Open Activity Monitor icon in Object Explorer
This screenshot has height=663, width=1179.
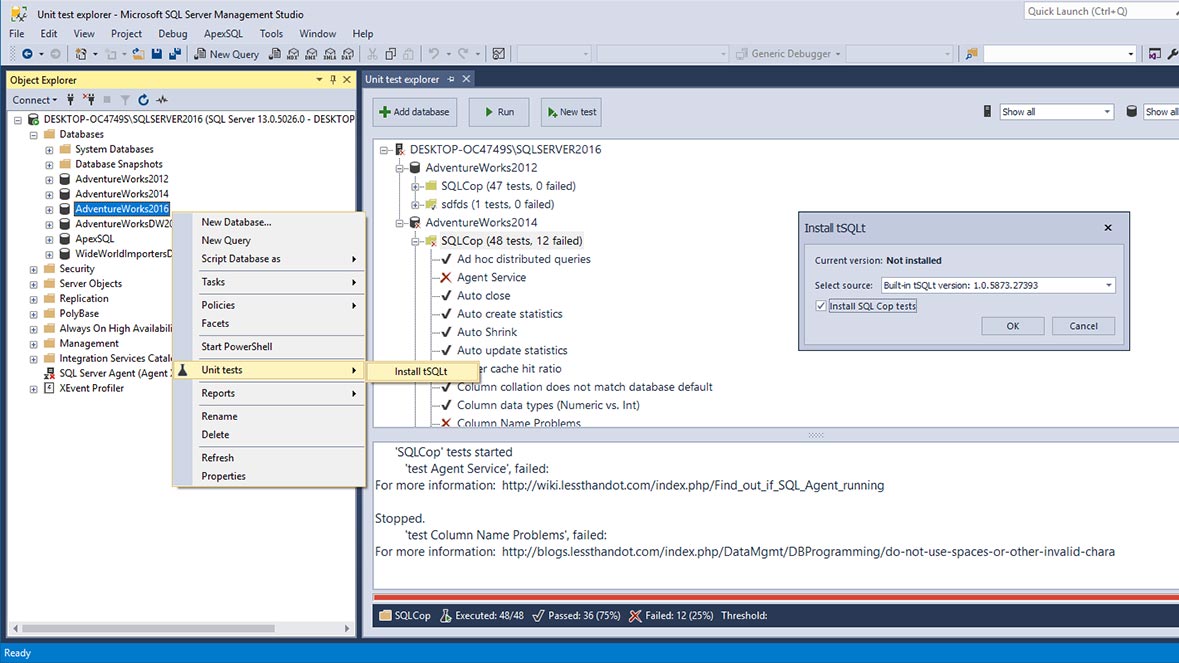162,100
